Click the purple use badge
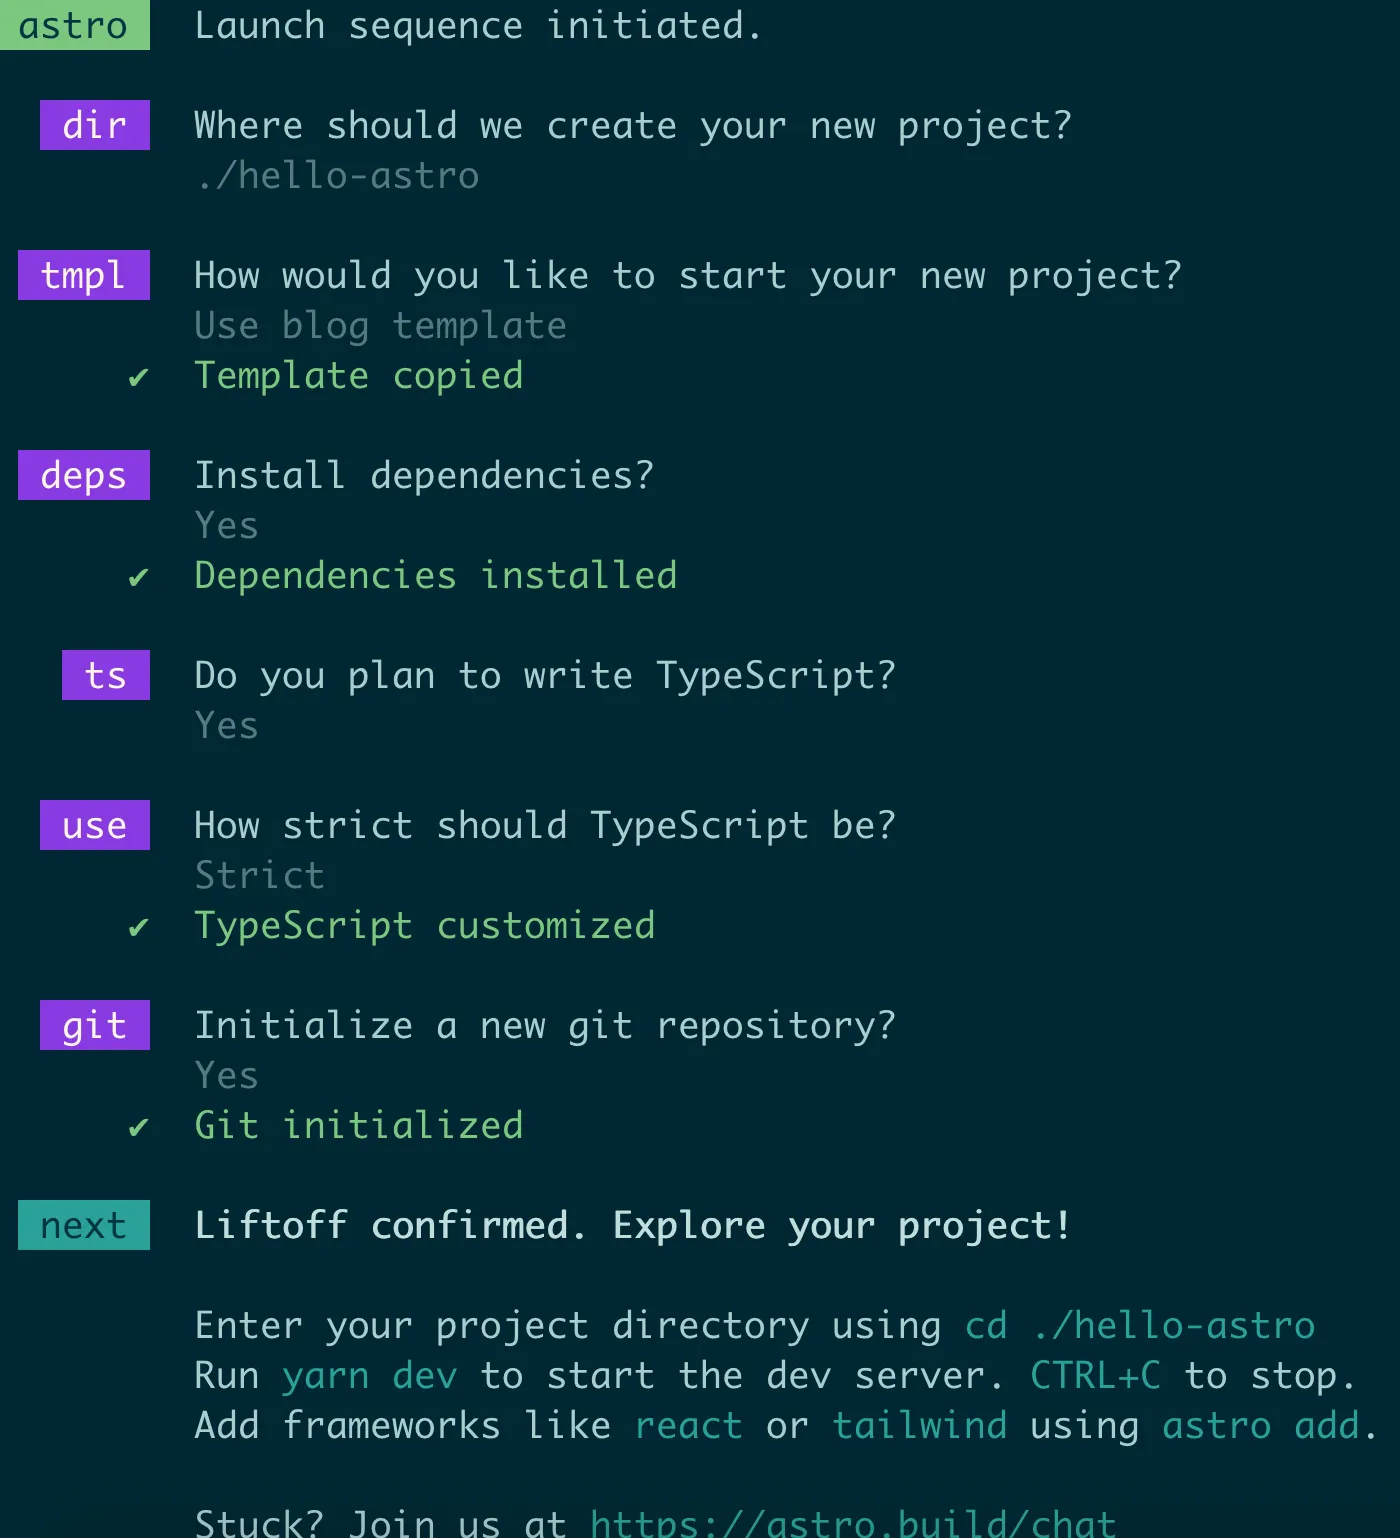The height and width of the screenshot is (1538, 1400). pos(95,825)
